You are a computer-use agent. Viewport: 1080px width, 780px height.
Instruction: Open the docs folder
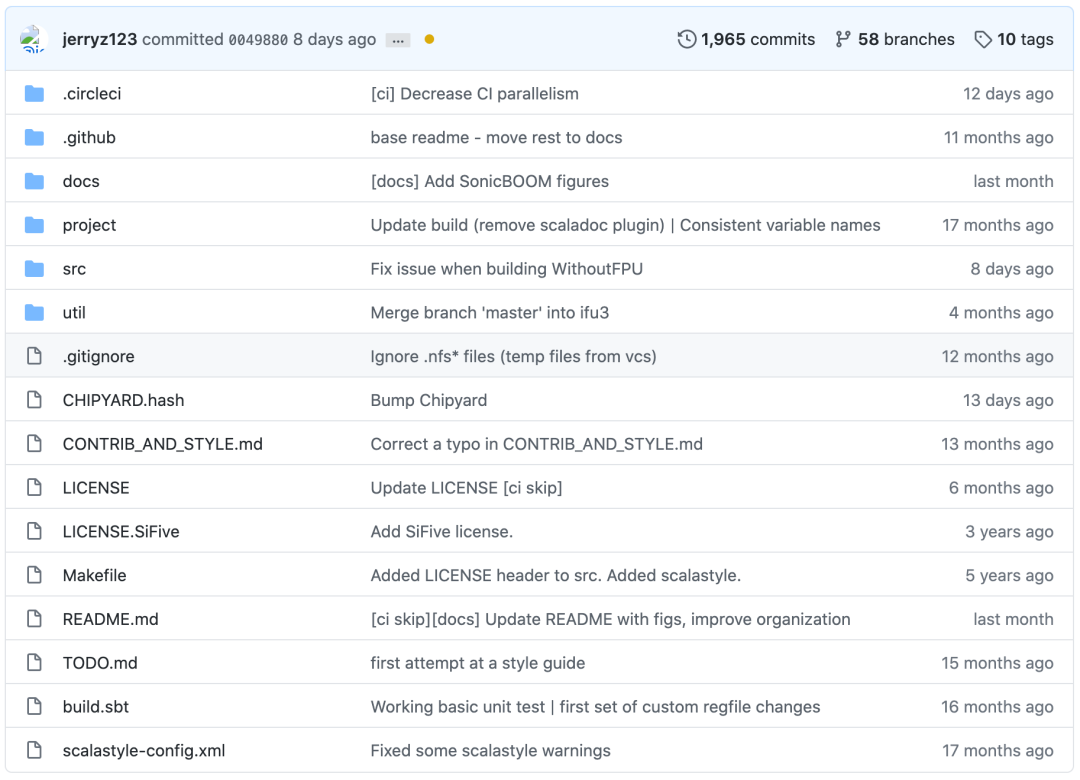[x=81, y=181]
